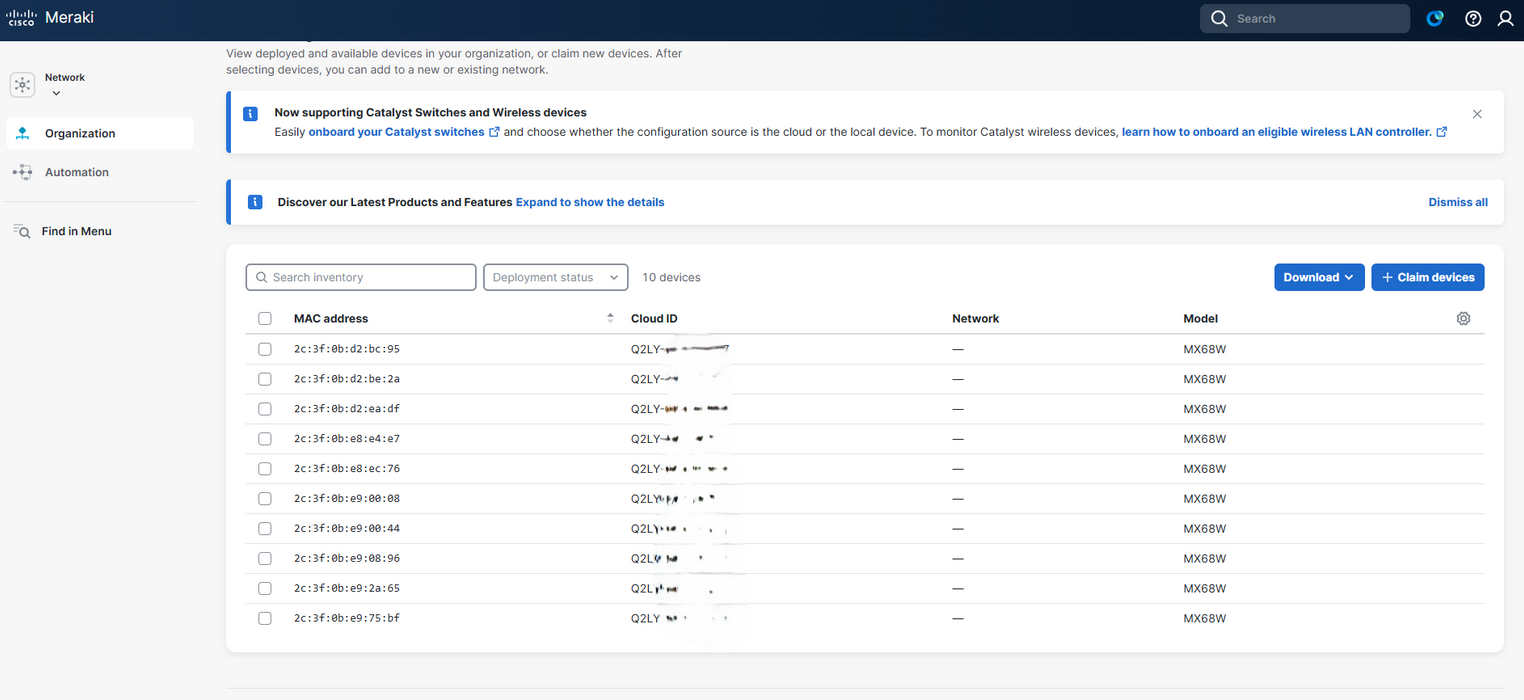The height and width of the screenshot is (700, 1524).
Task: Click the Automation icon in sidebar
Action: coord(22,172)
